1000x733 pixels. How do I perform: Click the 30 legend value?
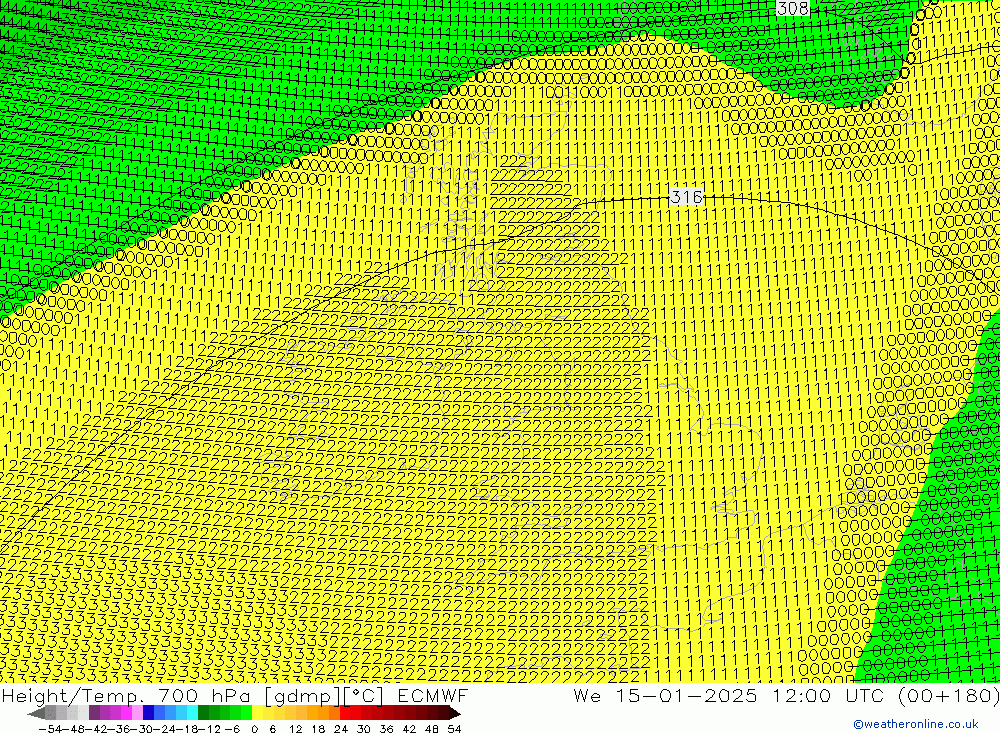tap(364, 729)
